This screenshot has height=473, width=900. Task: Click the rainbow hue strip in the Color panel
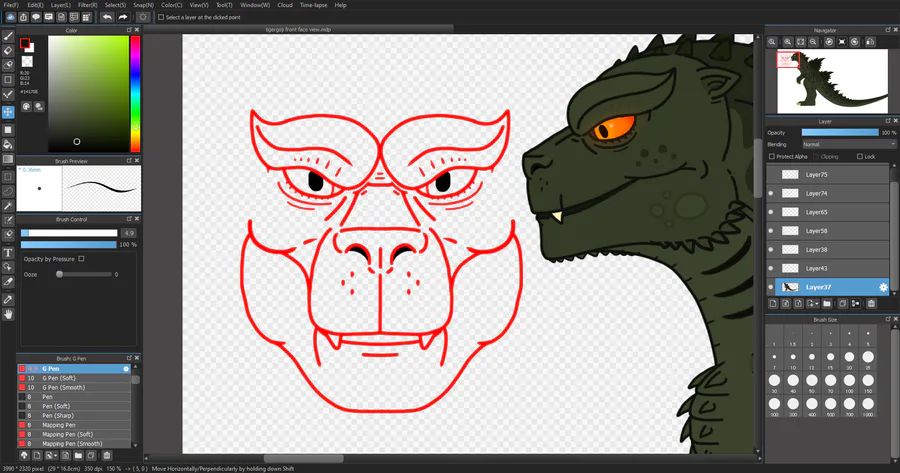135,94
